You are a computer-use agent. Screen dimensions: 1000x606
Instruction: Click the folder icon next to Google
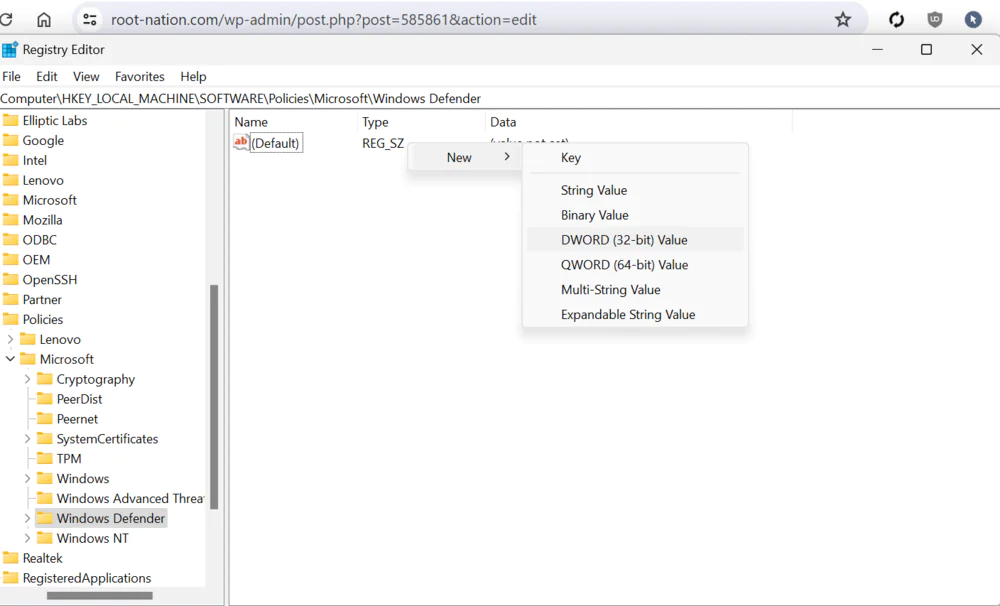tap(10, 140)
